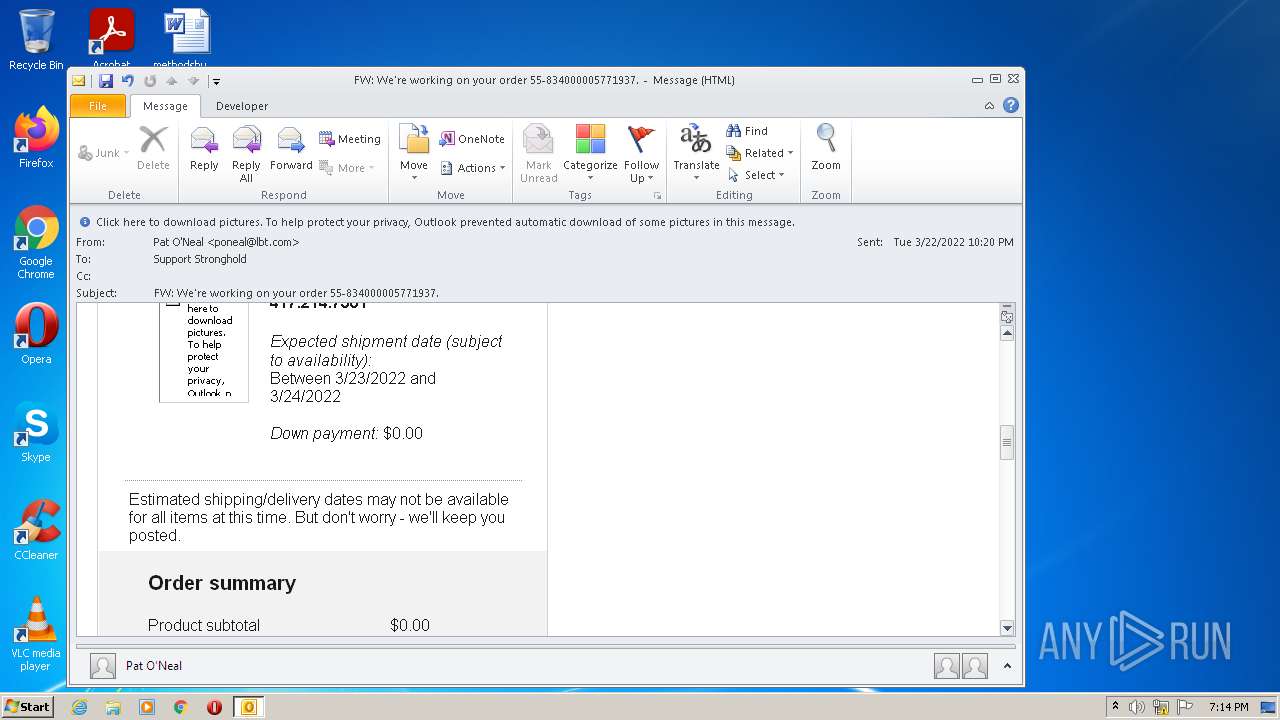This screenshot has height=720, width=1280.
Task: Click the Down payment $0.00 text
Action: (346, 433)
